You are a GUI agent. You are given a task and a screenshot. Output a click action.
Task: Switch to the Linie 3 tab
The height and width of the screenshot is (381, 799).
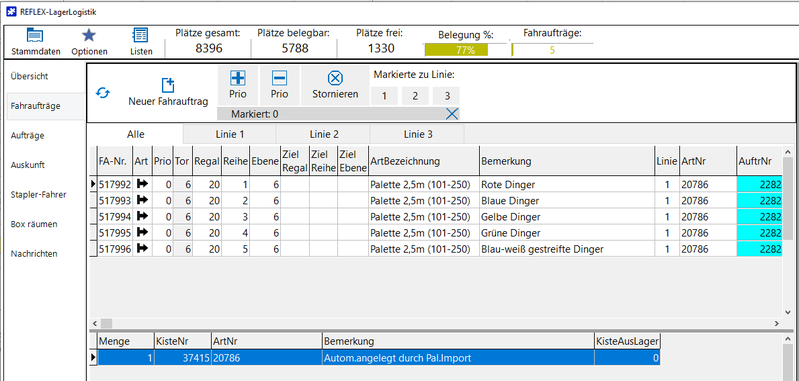pyautogui.click(x=418, y=134)
